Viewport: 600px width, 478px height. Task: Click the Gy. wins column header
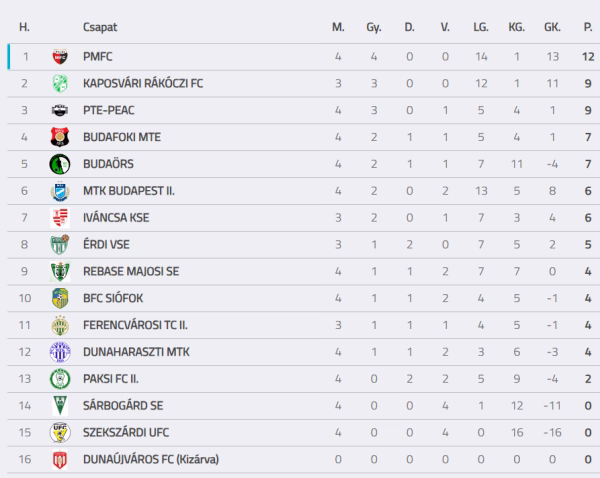click(x=373, y=28)
